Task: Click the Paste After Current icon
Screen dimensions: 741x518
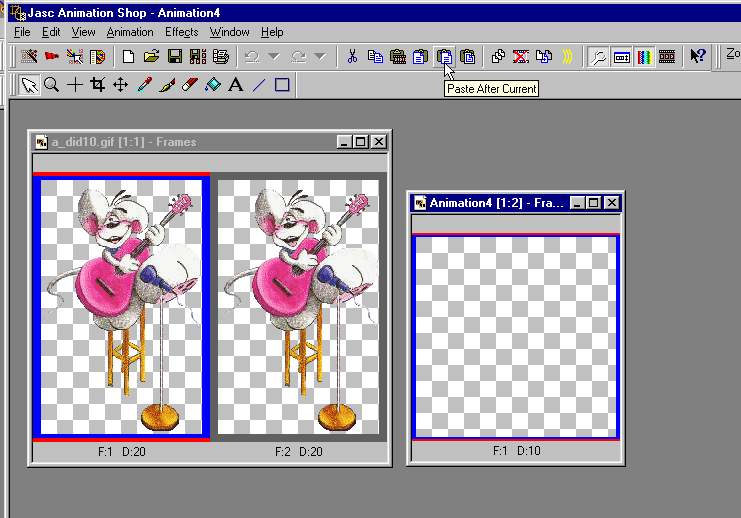Action: coord(444,57)
